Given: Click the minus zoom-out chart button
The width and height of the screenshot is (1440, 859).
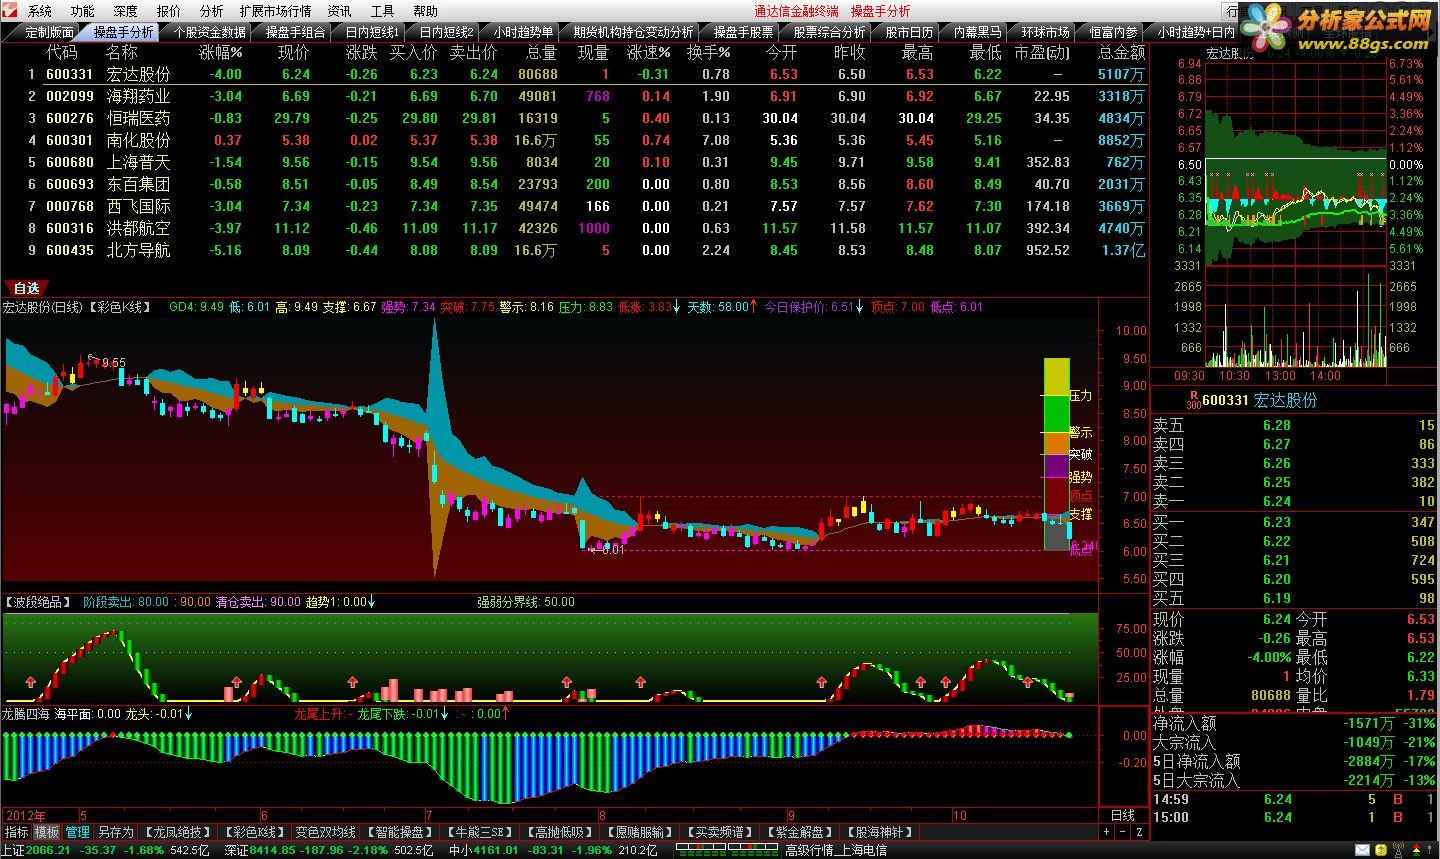Looking at the screenshot, I should tap(1122, 832).
